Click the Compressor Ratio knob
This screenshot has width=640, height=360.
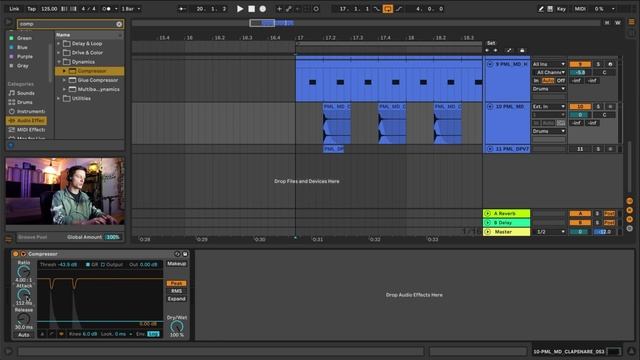click(23, 271)
